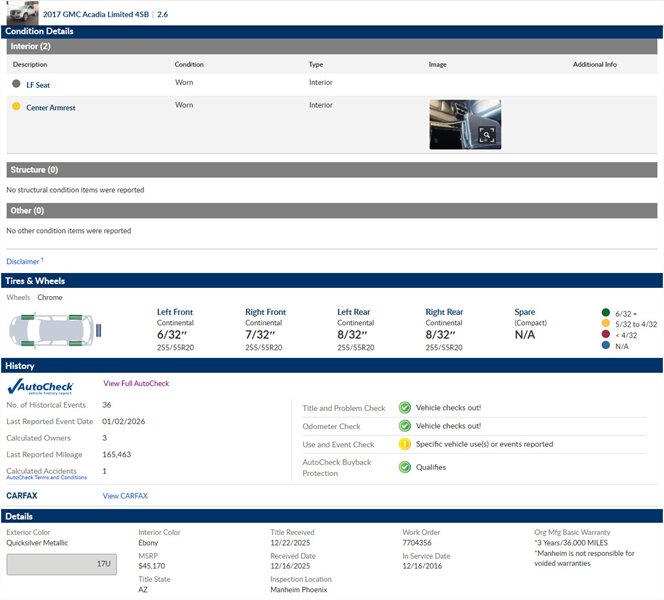Open the Disclaimer link
664x600 pixels.
click(25, 261)
